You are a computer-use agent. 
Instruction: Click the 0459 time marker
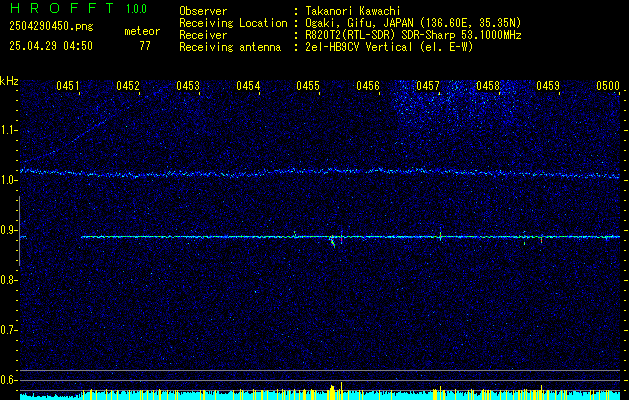548,86
